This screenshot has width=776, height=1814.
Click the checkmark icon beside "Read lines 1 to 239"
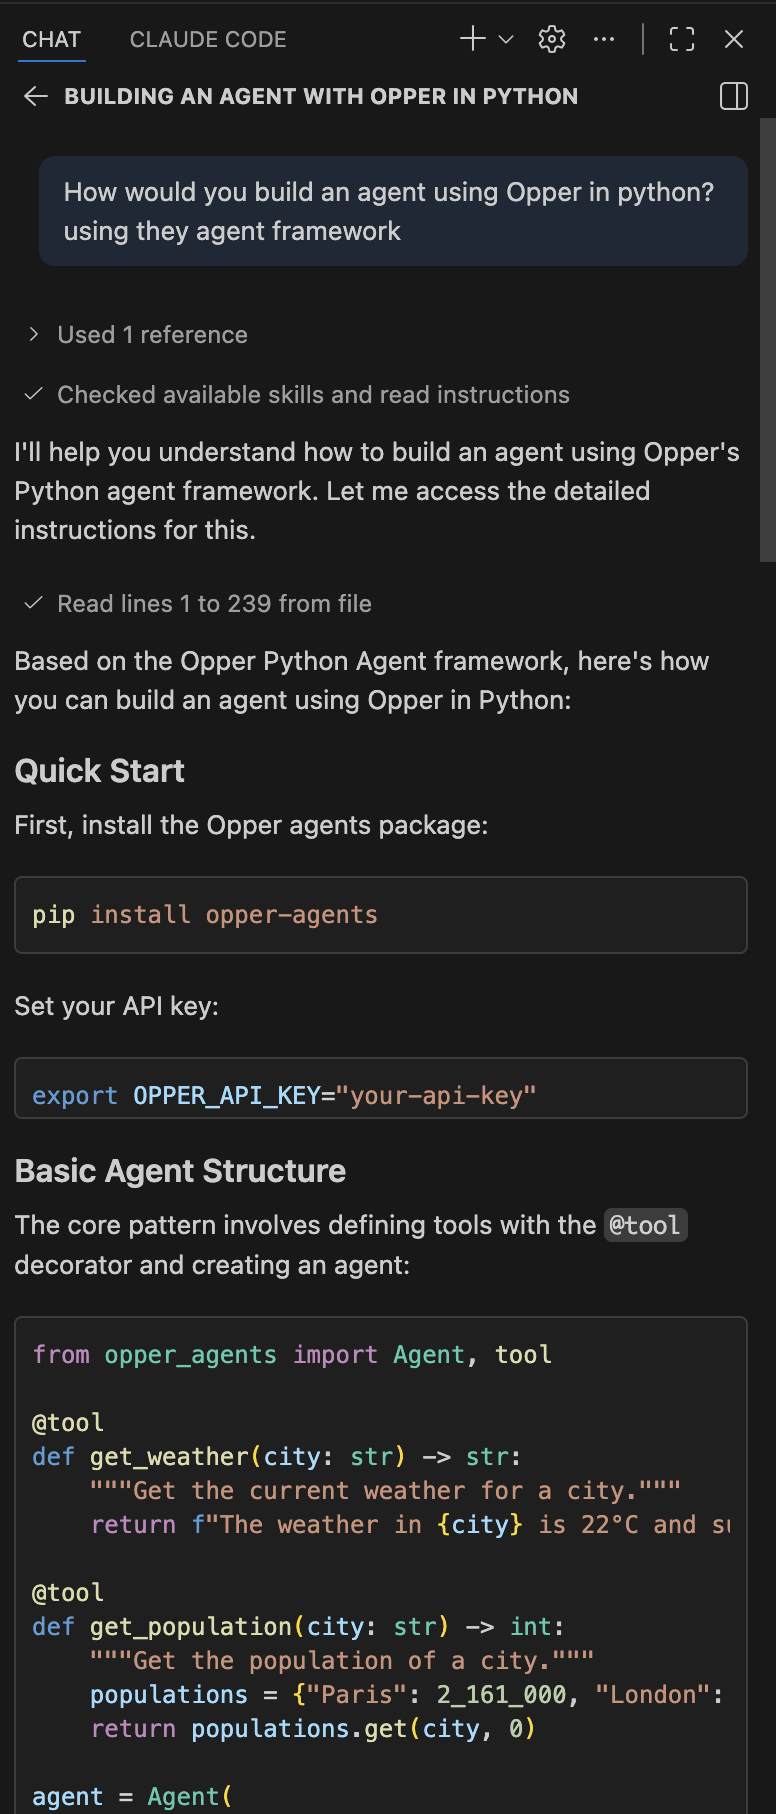(34, 603)
